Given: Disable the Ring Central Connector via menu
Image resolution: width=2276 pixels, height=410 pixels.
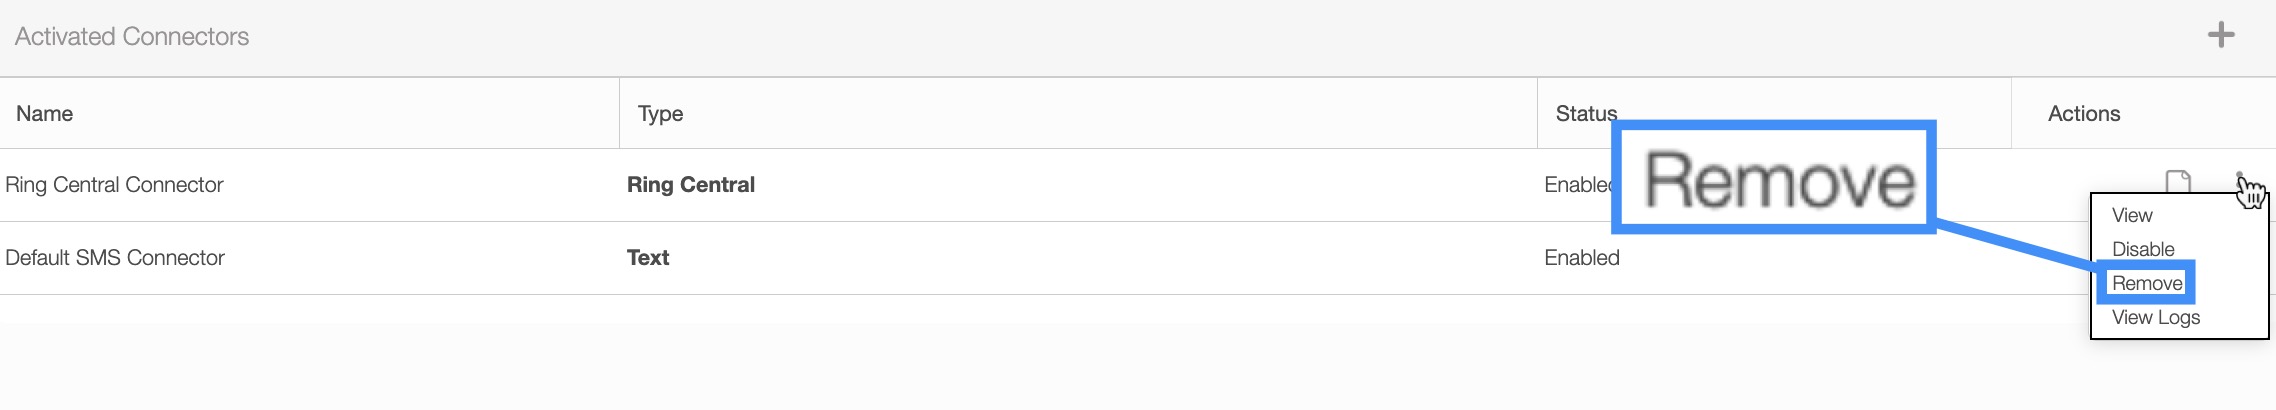Looking at the screenshot, I should (2143, 250).
